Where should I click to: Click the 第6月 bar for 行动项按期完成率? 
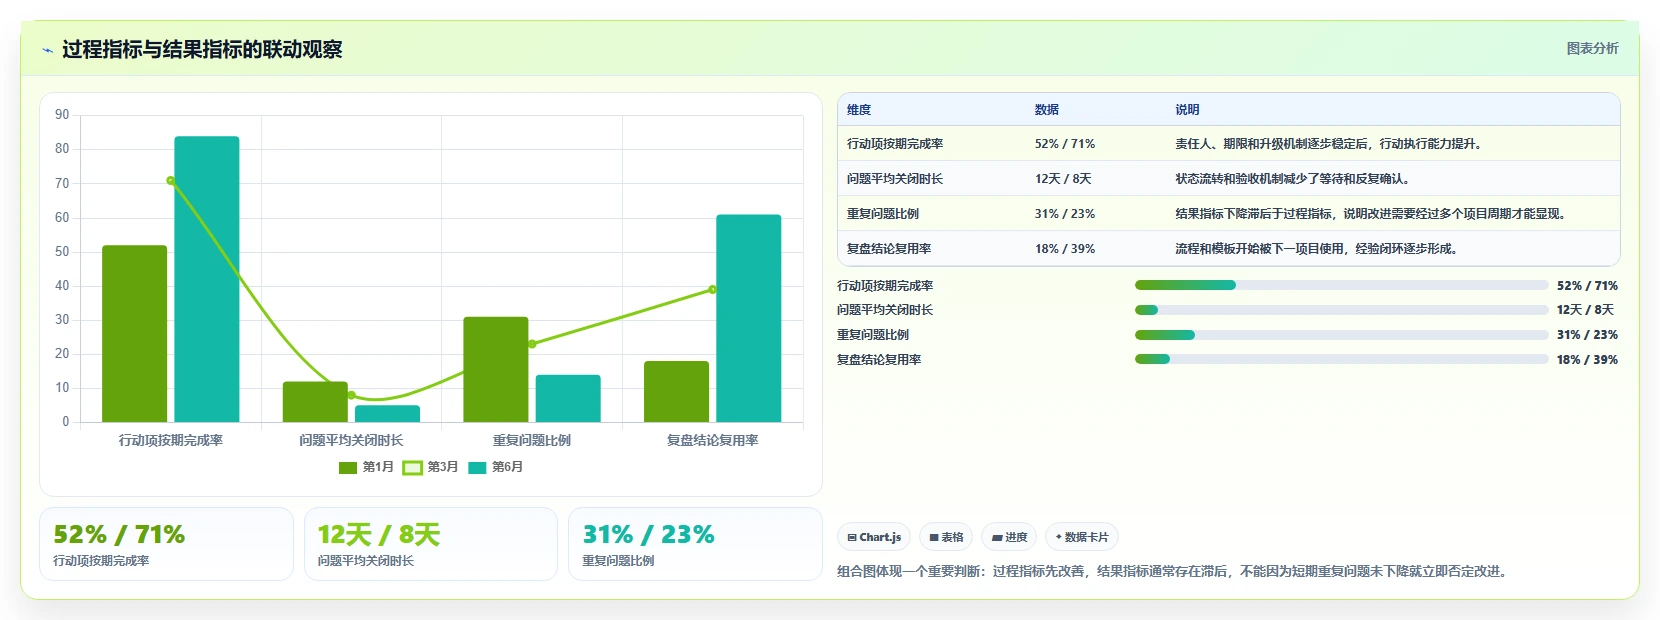207,279
